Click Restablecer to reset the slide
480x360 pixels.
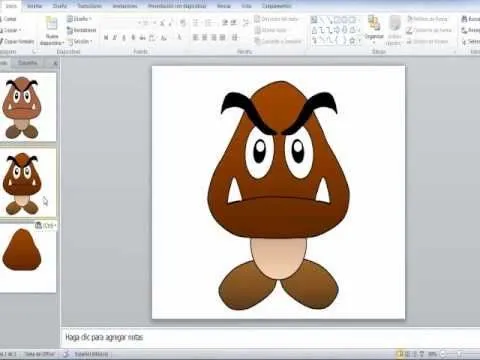82,30
